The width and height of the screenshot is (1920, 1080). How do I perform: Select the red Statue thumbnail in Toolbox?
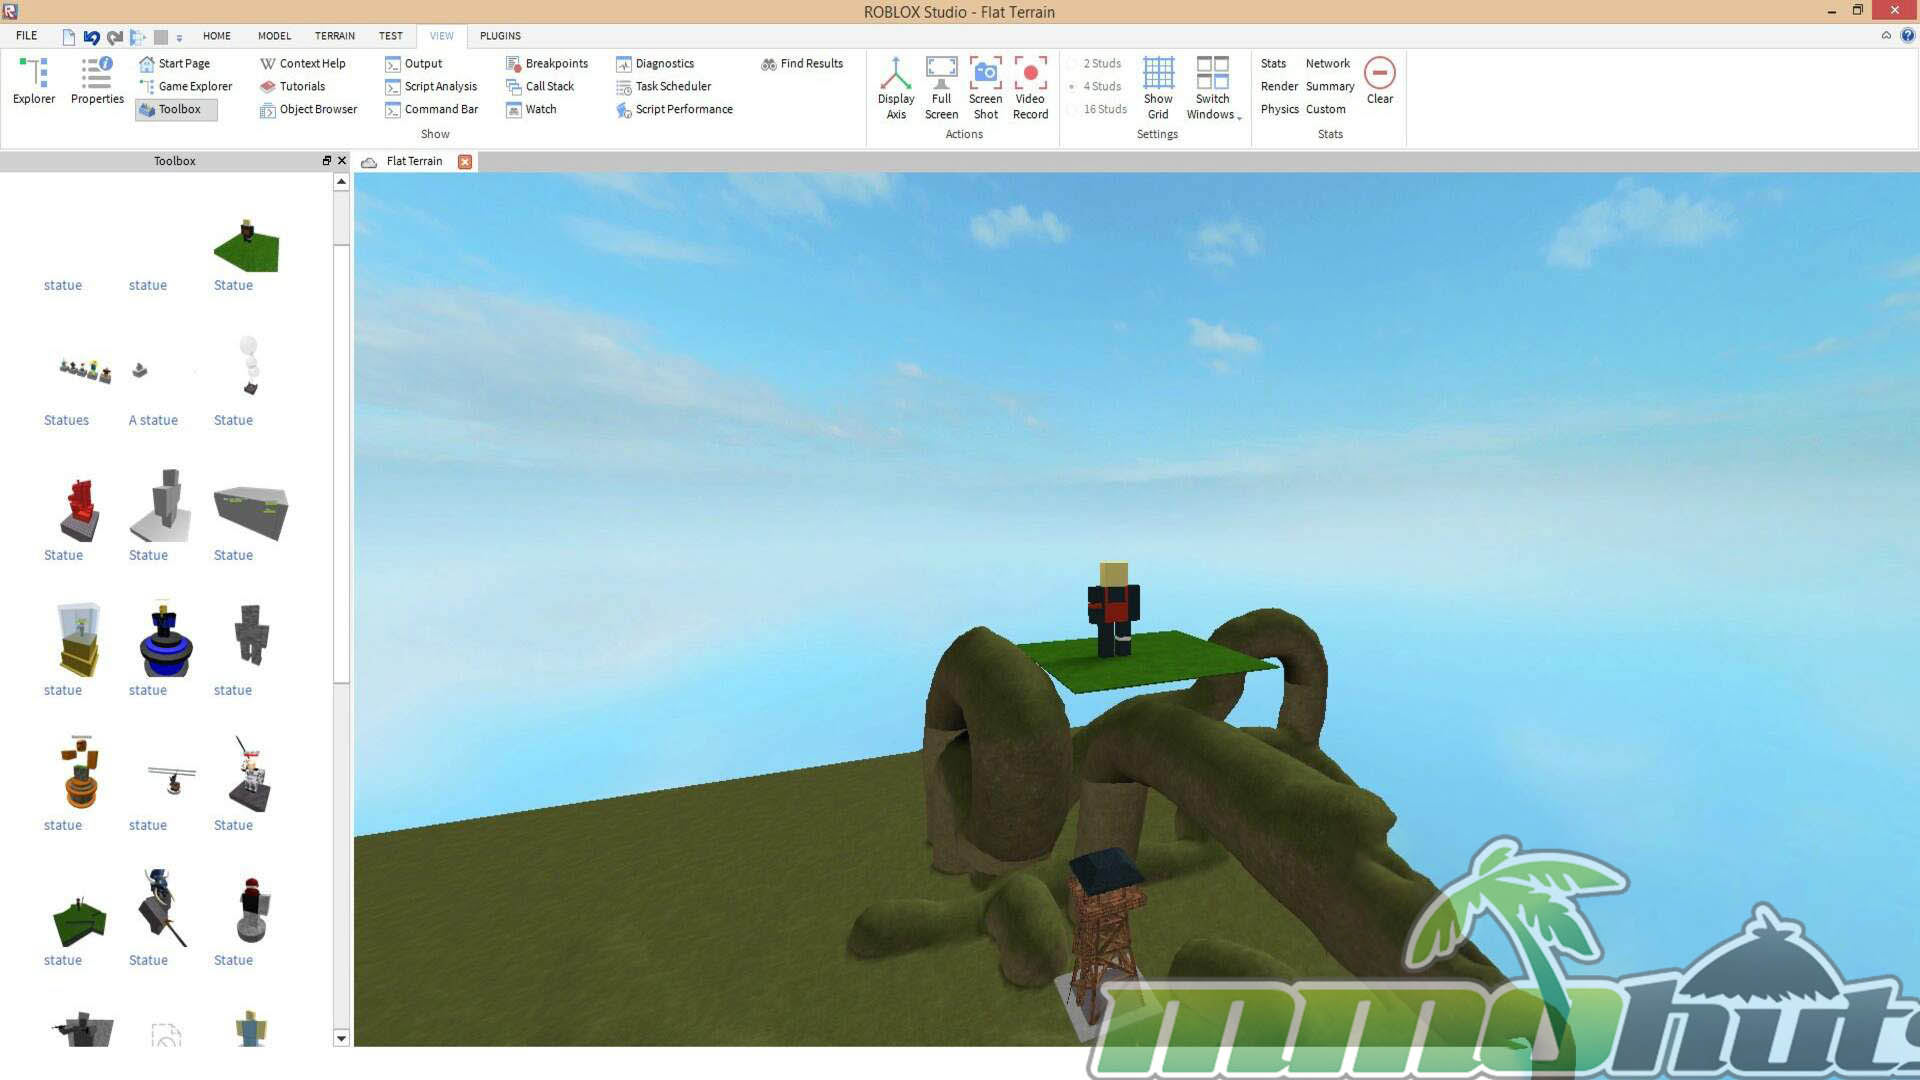pyautogui.click(x=79, y=510)
